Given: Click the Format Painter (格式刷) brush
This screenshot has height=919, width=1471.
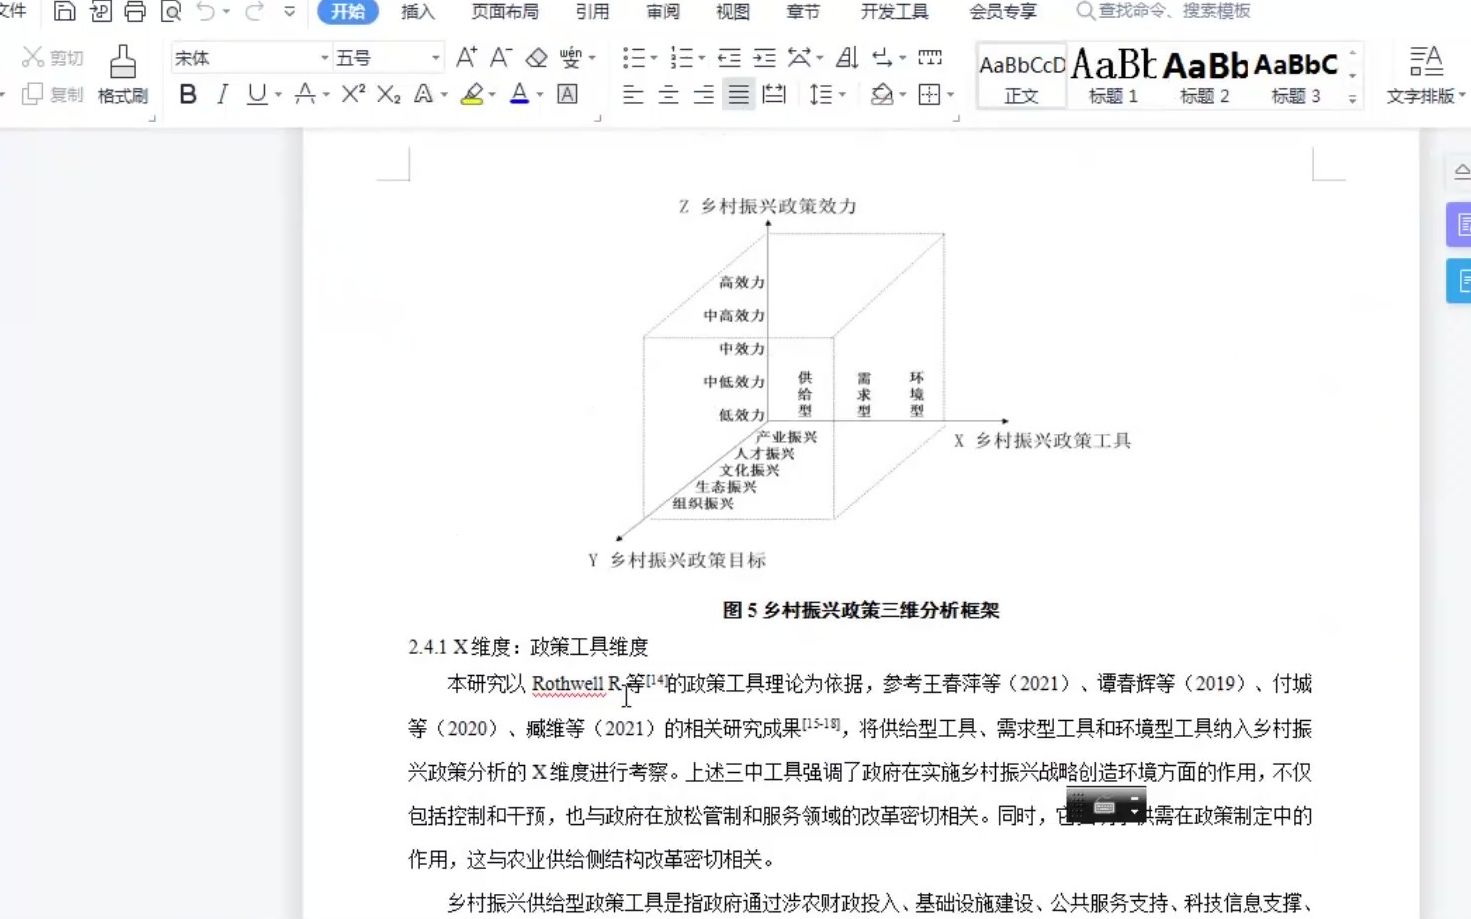Looking at the screenshot, I should click(x=123, y=75).
